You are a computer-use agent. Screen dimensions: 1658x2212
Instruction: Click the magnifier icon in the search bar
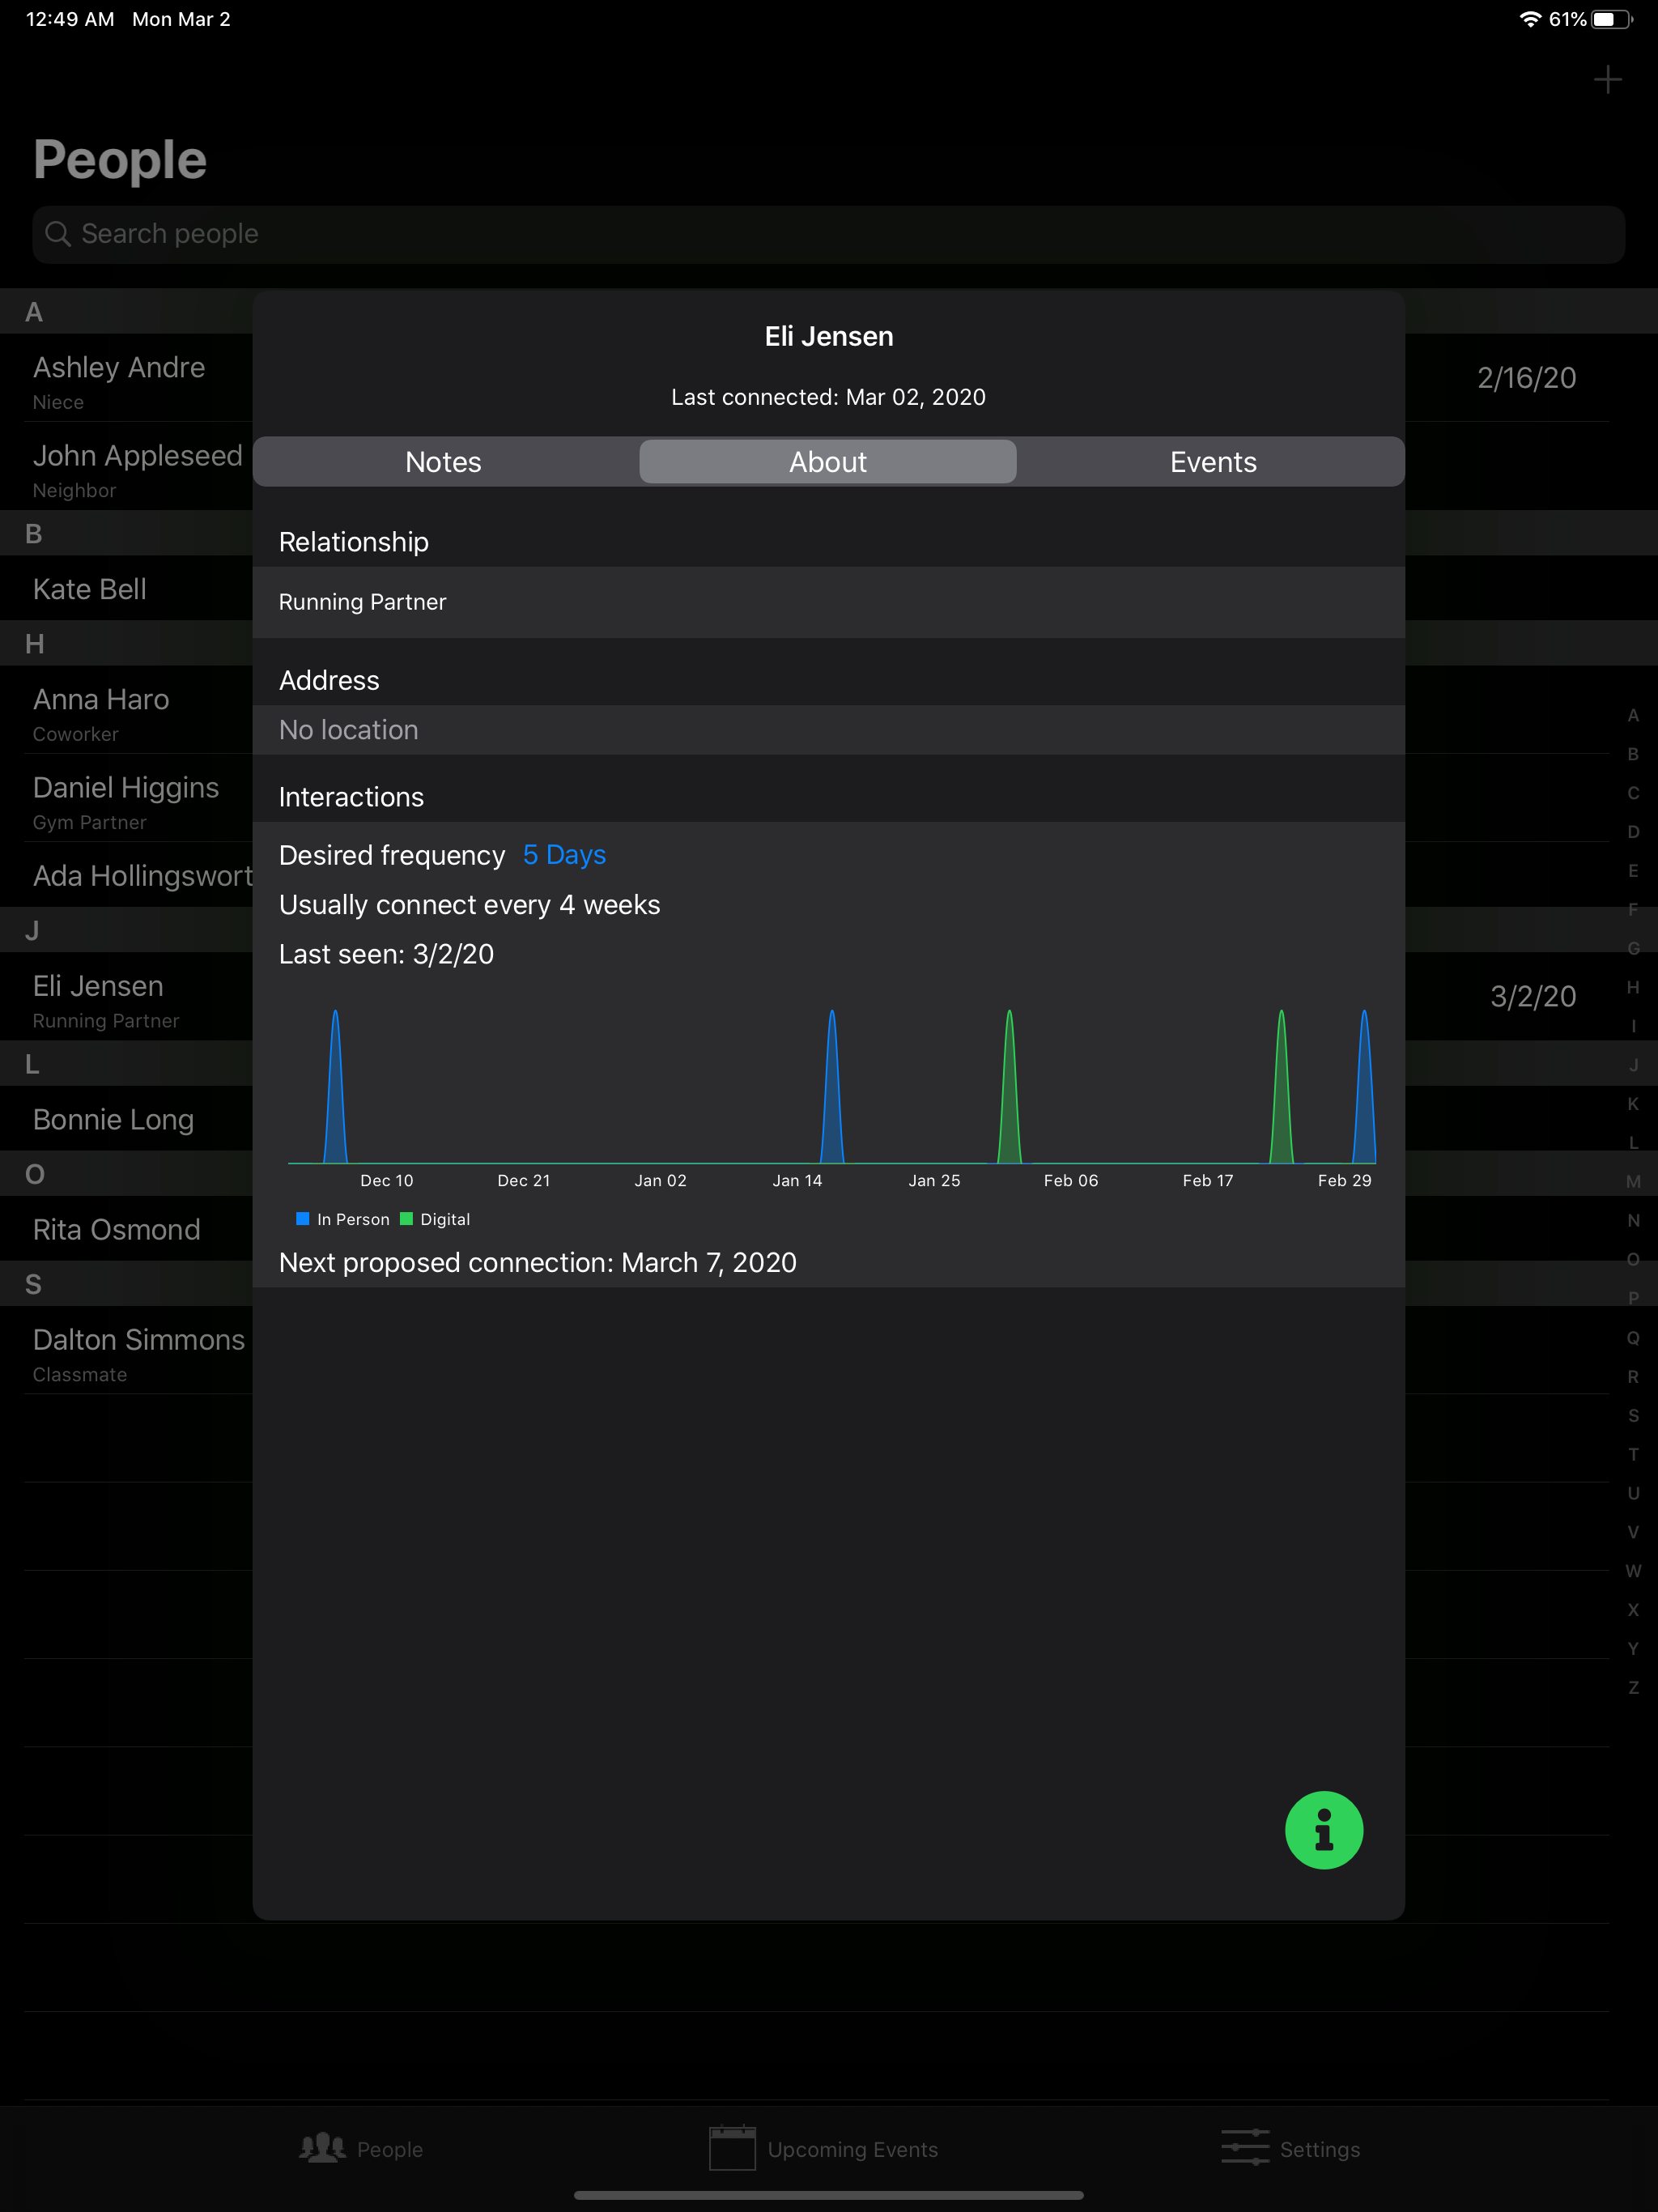point(58,233)
